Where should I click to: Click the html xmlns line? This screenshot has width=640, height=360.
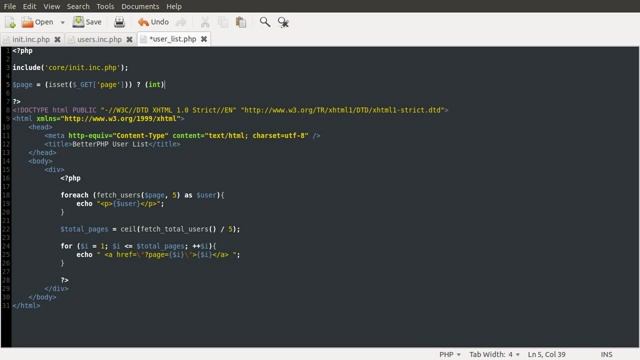coord(98,119)
